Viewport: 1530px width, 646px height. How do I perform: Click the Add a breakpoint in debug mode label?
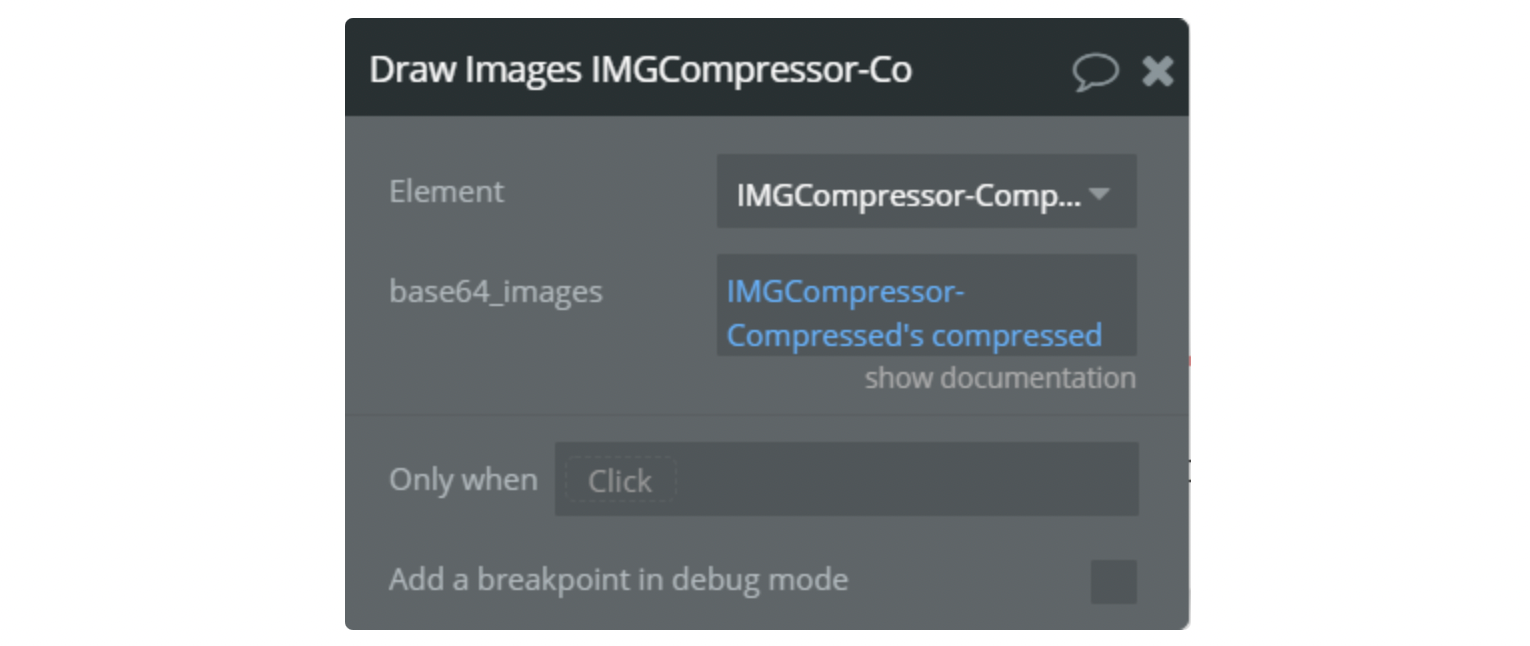(618, 579)
